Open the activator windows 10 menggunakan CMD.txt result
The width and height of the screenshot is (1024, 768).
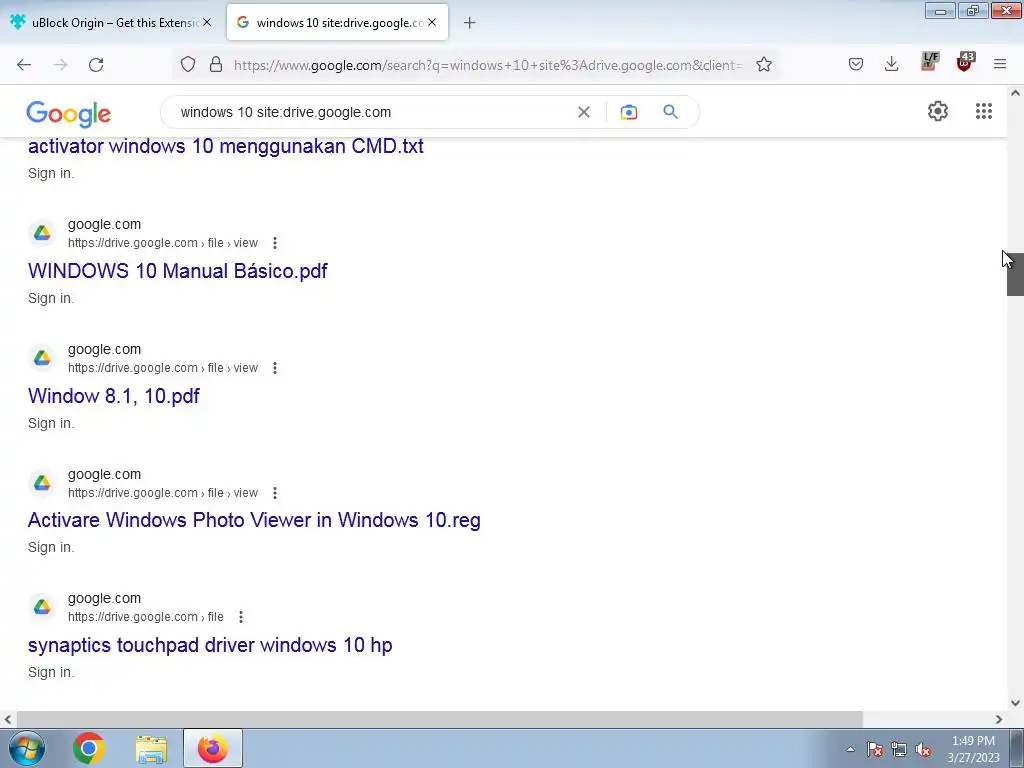coord(225,146)
